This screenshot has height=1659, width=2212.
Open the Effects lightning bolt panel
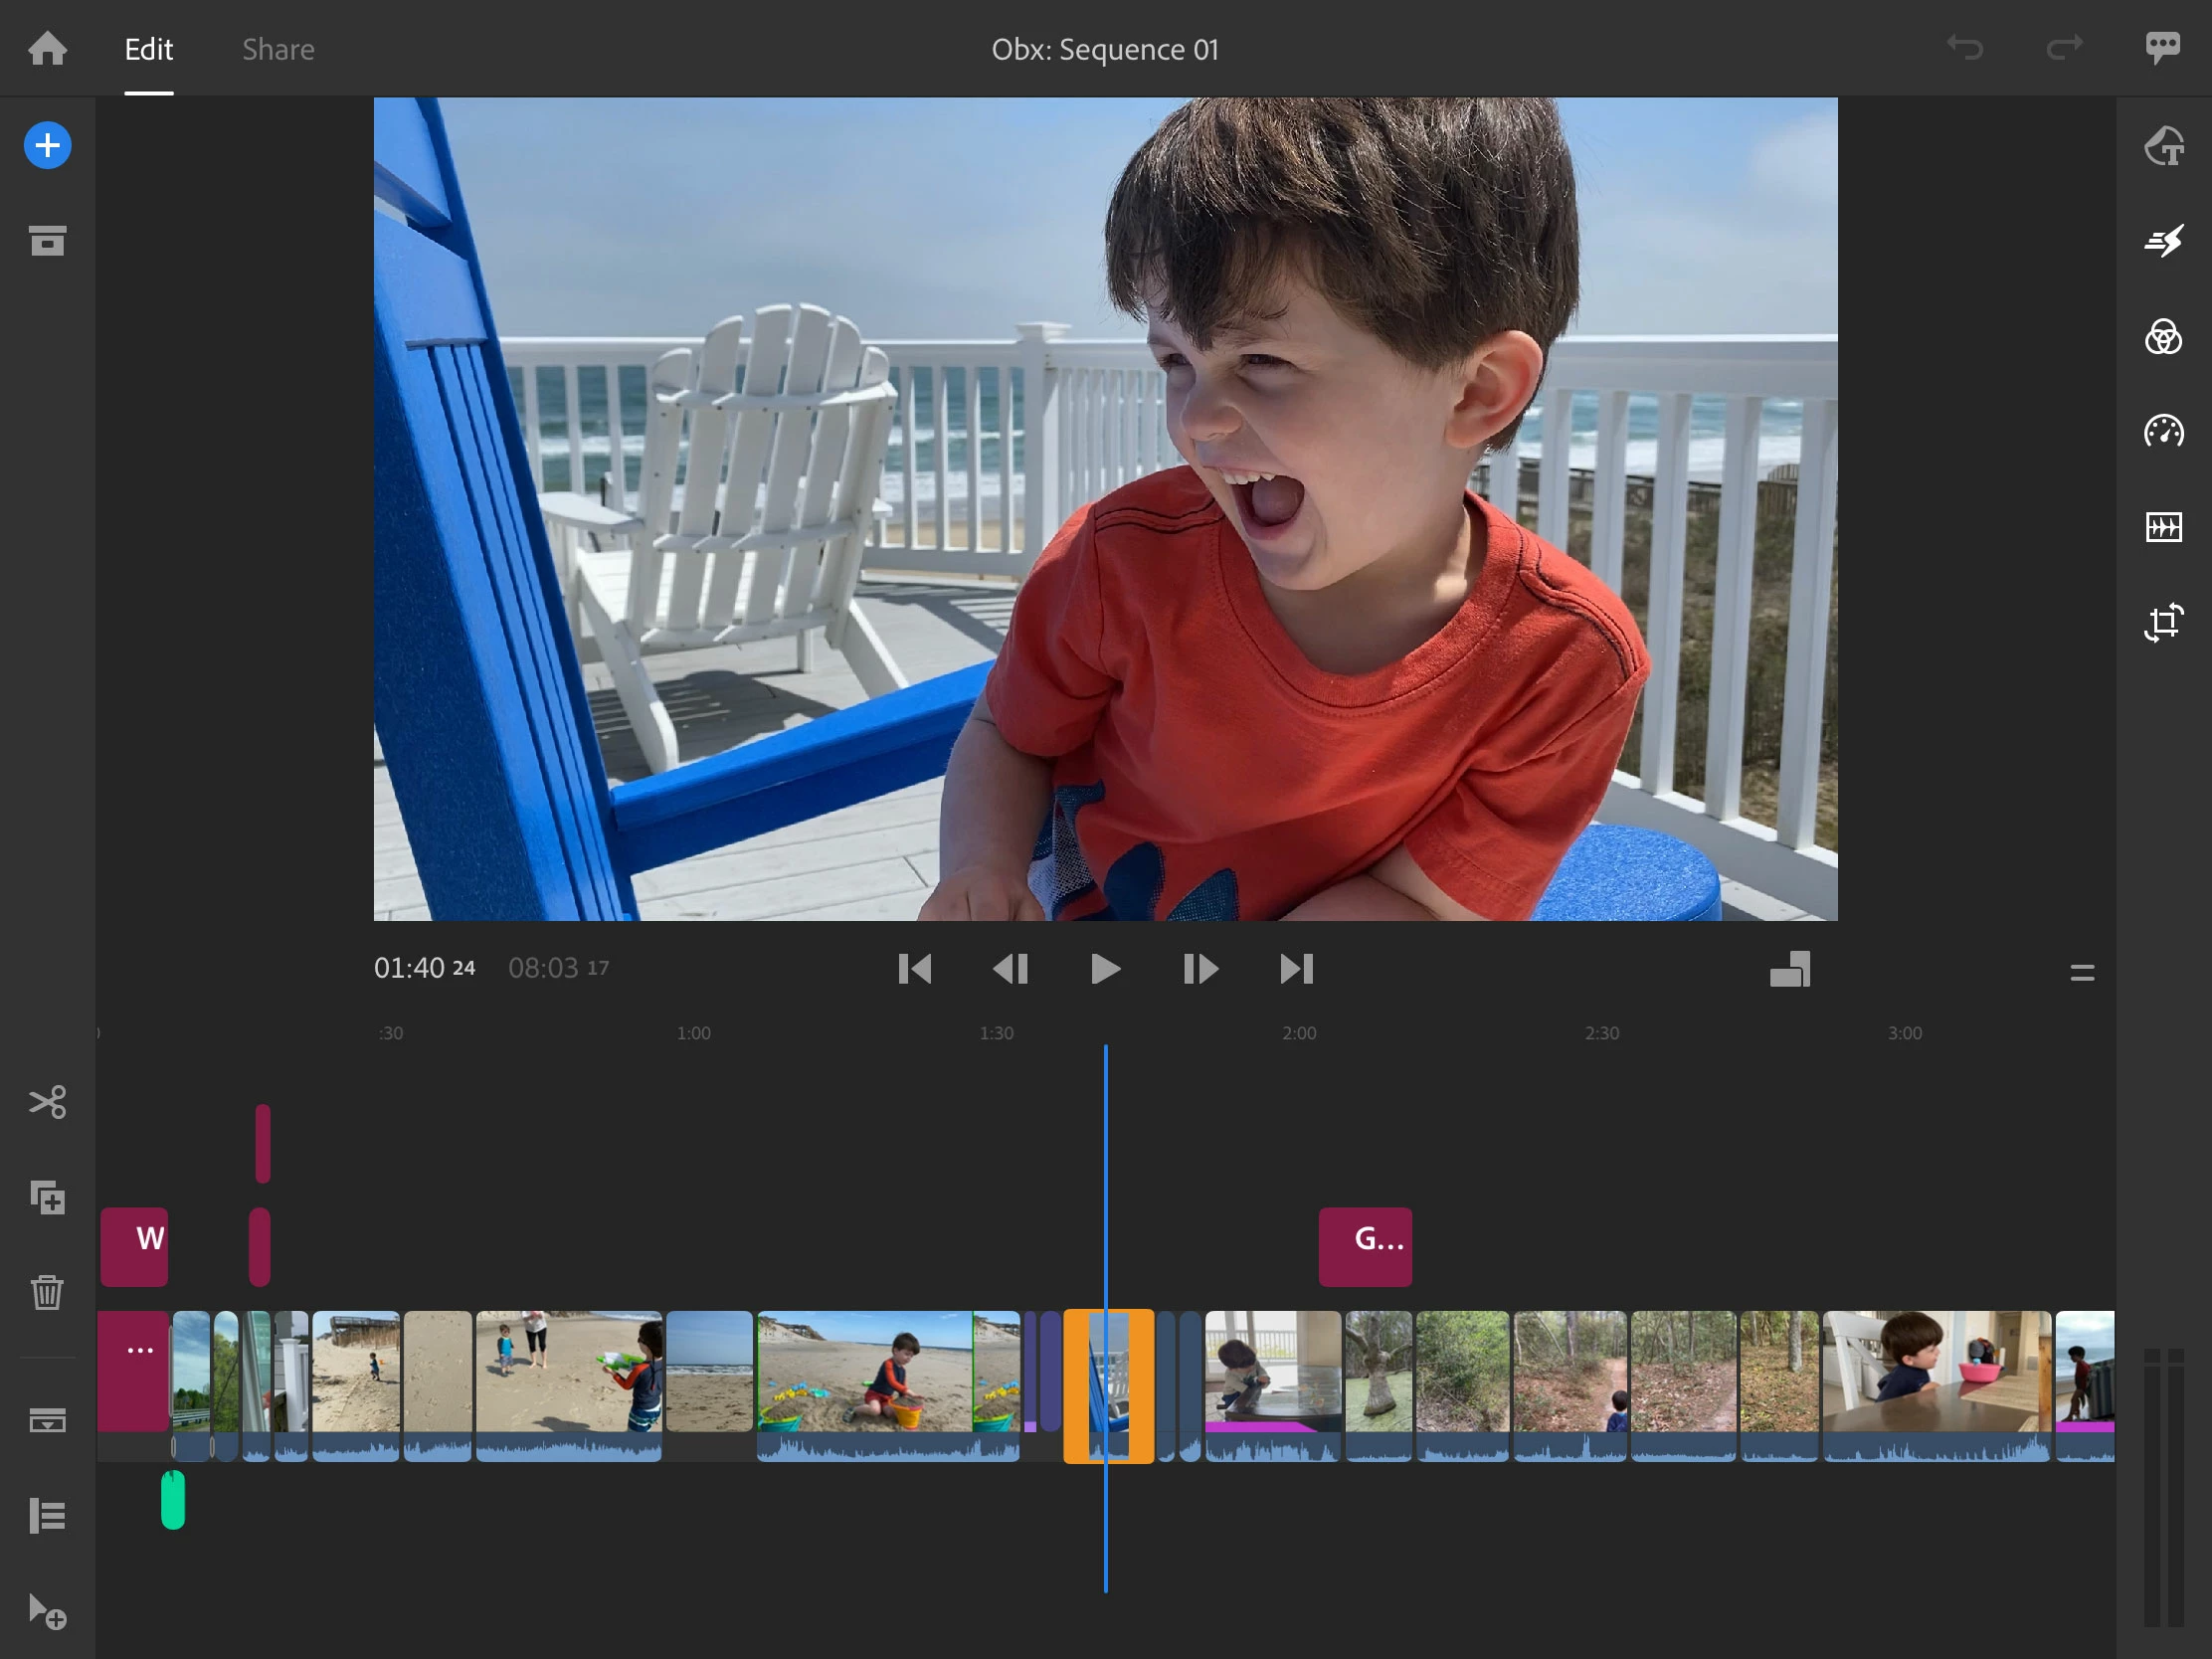click(x=2163, y=241)
